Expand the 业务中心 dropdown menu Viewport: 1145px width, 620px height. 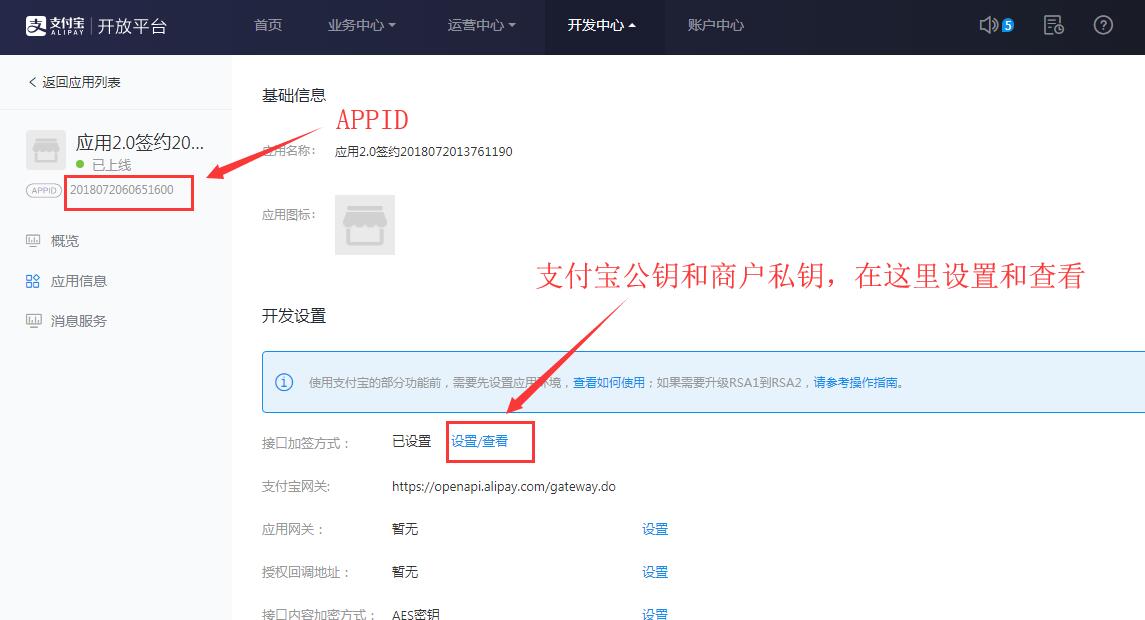click(x=361, y=26)
